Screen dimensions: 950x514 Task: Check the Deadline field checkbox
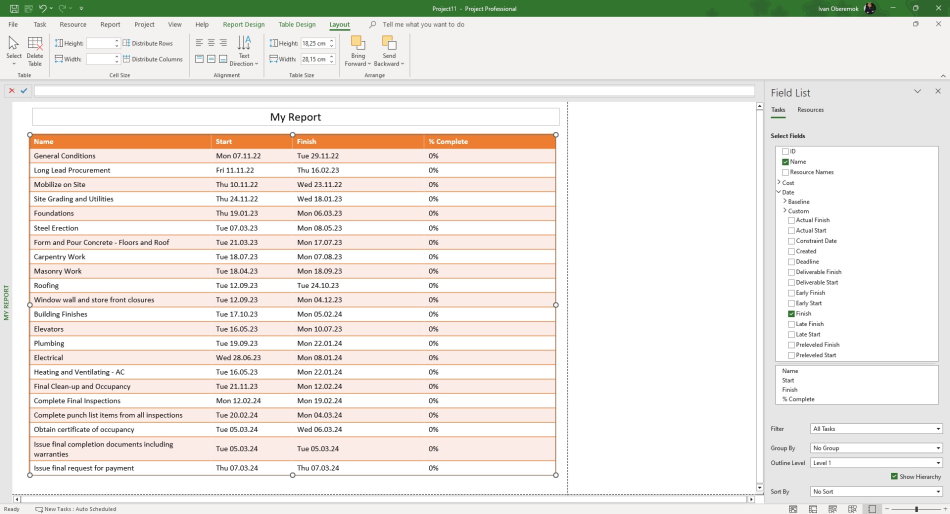click(x=791, y=262)
